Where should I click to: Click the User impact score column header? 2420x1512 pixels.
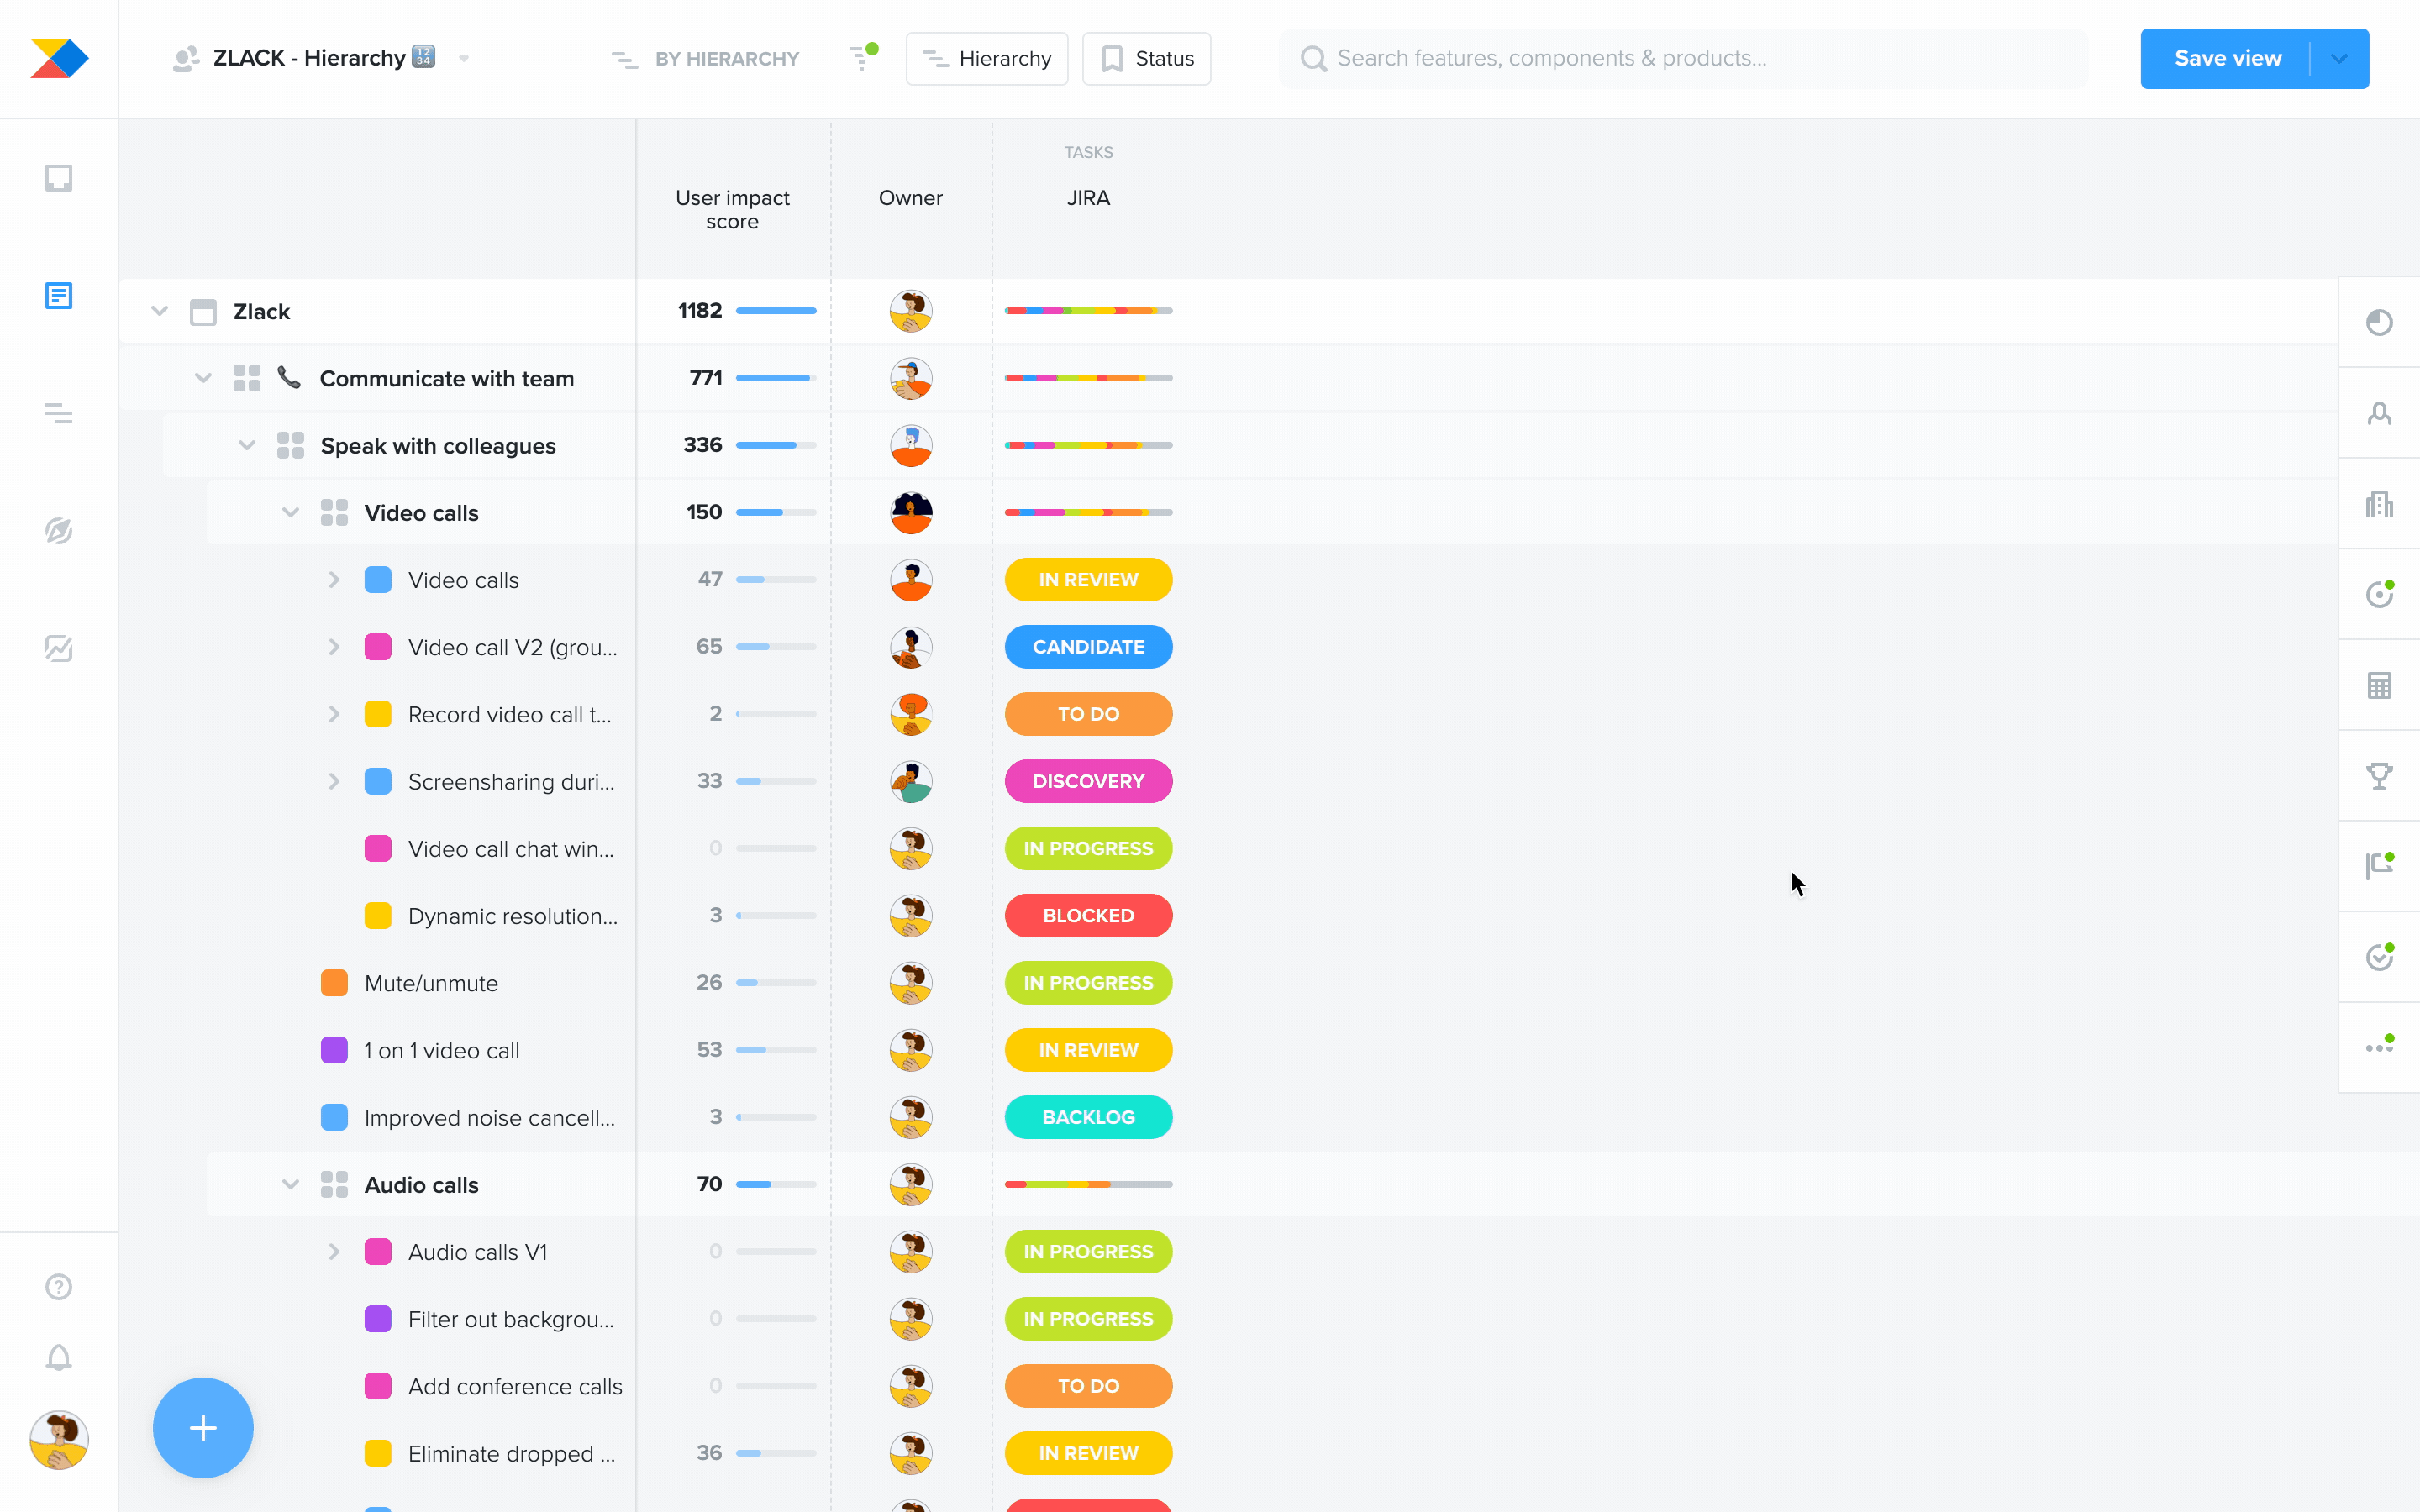[x=732, y=209]
